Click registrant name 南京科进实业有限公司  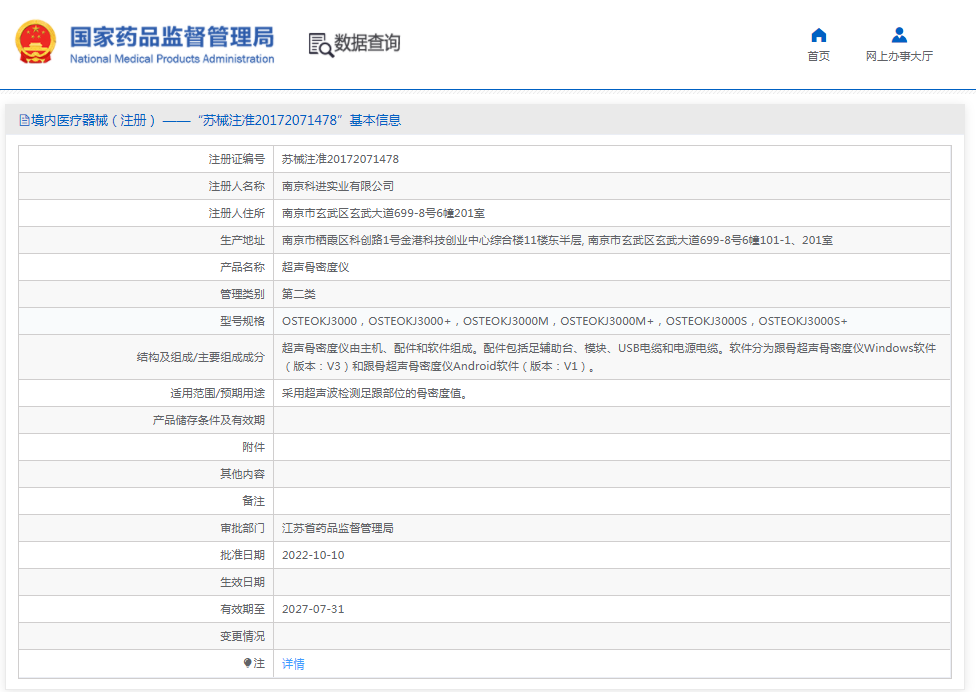pyautogui.click(x=338, y=186)
